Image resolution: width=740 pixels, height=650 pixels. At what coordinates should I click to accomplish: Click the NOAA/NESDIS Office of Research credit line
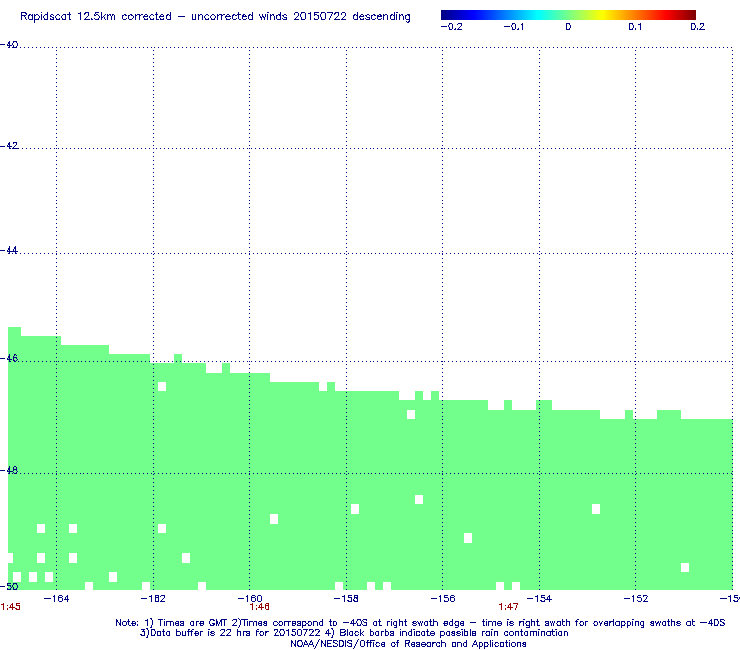(408, 644)
